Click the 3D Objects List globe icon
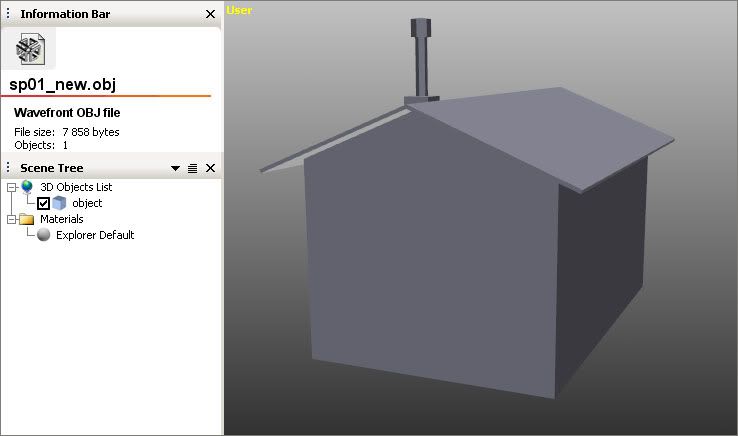This screenshot has width=738, height=436. 26,187
